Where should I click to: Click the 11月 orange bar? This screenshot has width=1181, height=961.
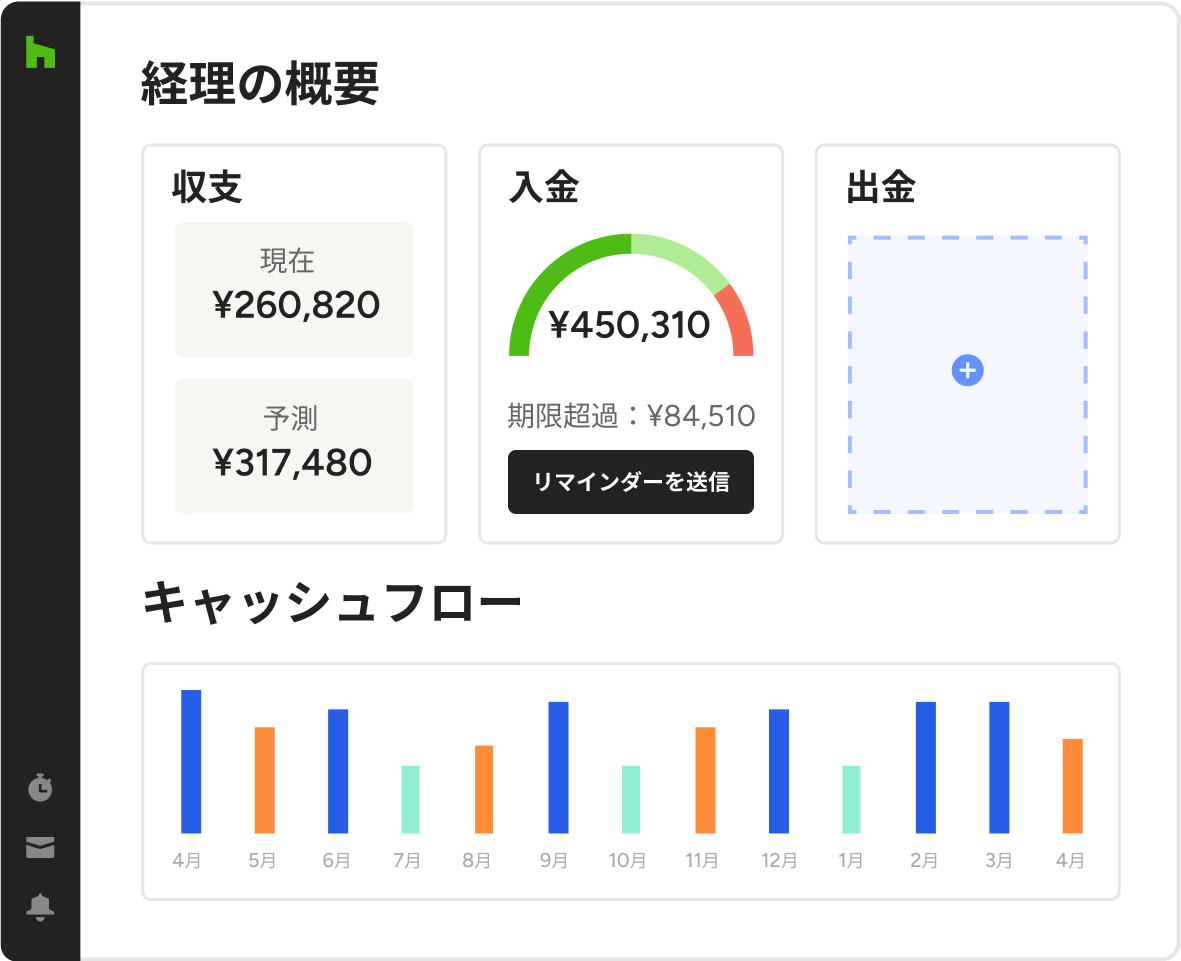pos(705,780)
